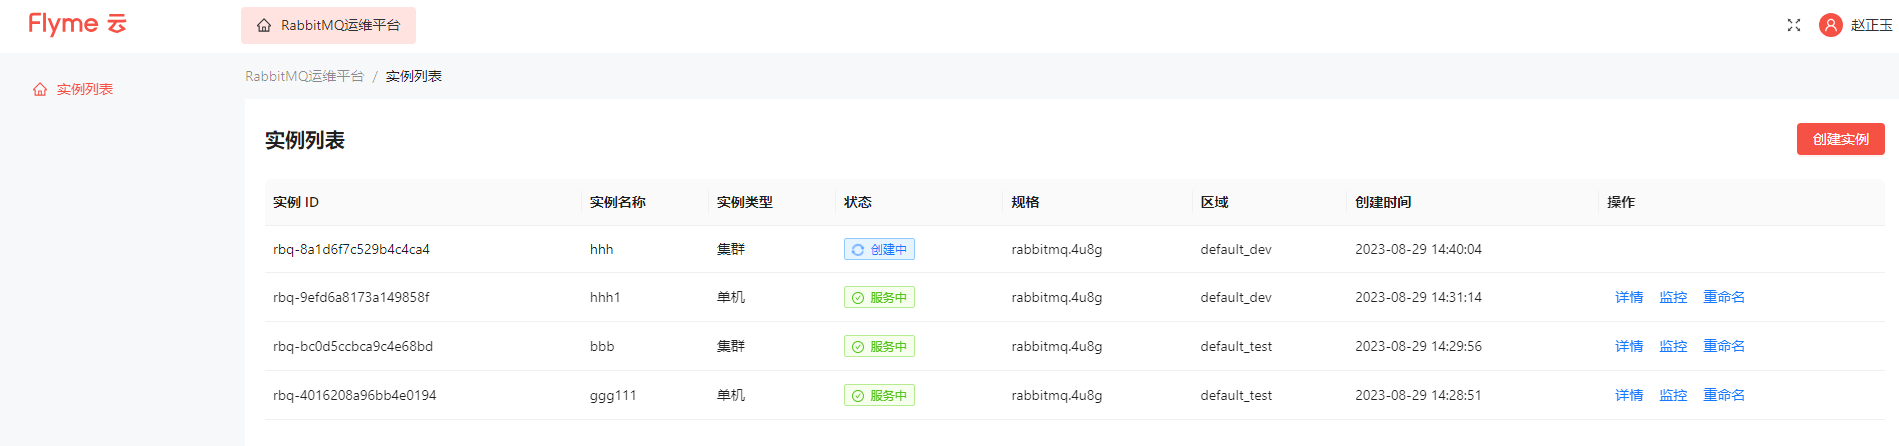The width and height of the screenshot is (1899, 446).
Task: Click instance ID rbq-8a1d6f7c529b4c4ca4
Action: 351,250
